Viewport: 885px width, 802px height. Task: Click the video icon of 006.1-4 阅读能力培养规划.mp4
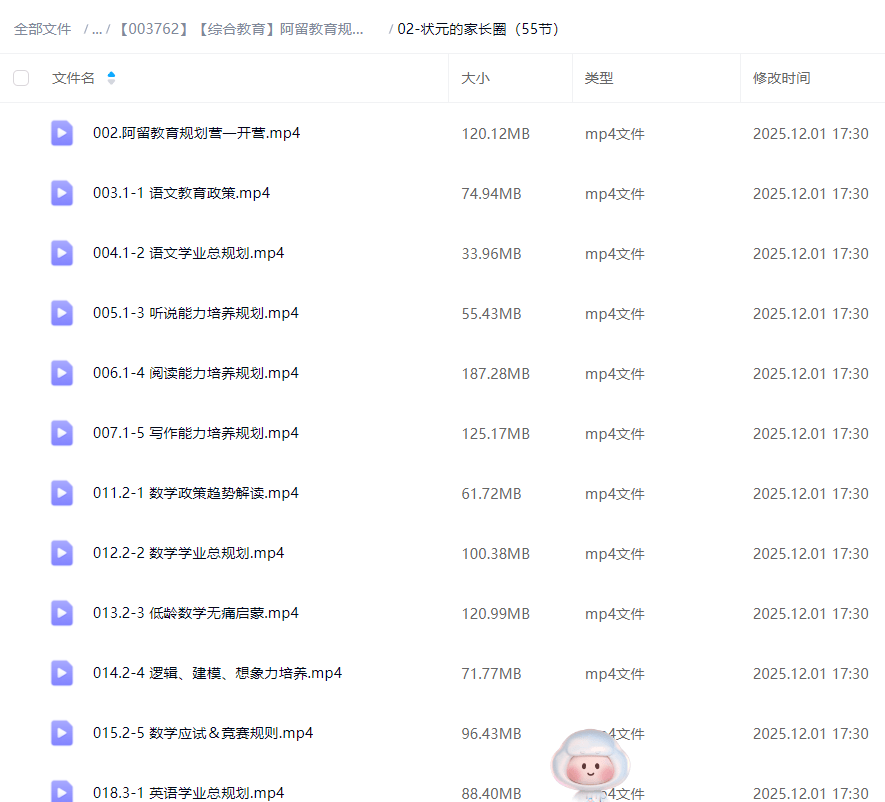[x=62, y=372]
